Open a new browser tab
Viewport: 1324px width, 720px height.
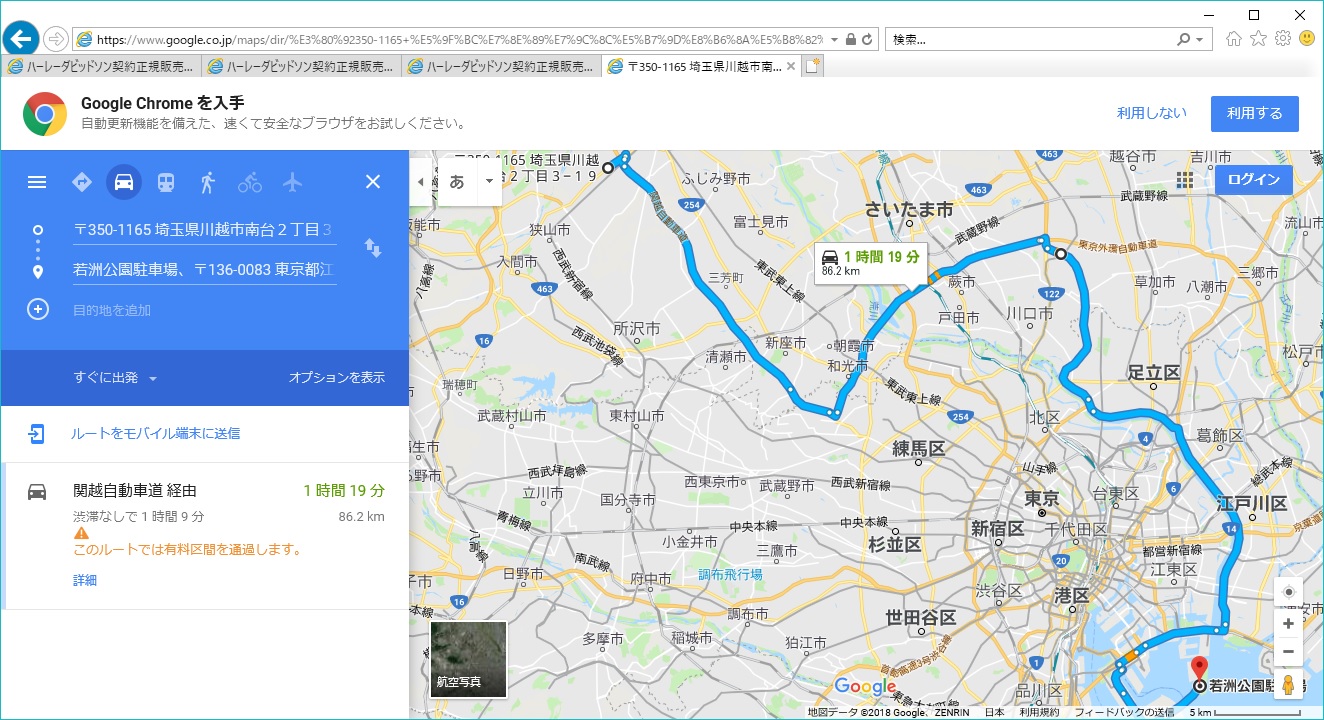point(812,67)
